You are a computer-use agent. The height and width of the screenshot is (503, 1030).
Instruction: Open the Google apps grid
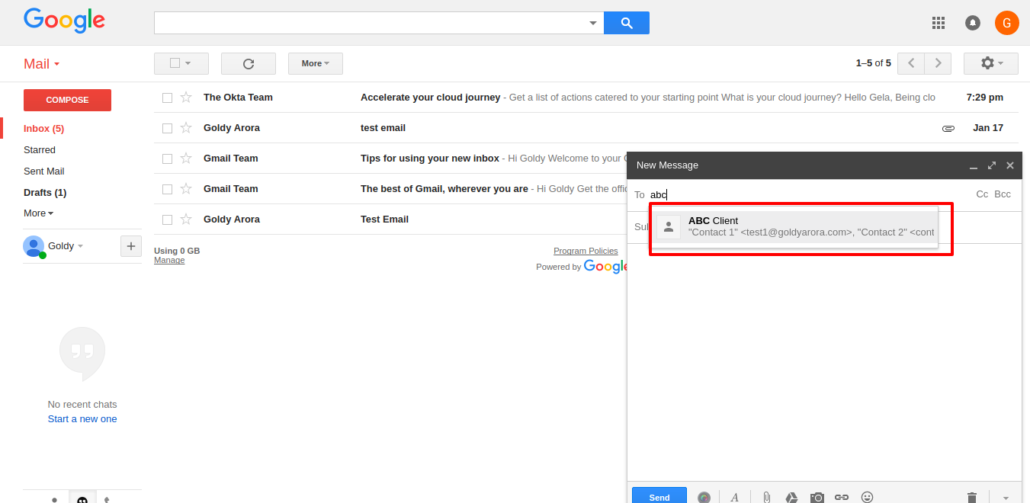938,23
